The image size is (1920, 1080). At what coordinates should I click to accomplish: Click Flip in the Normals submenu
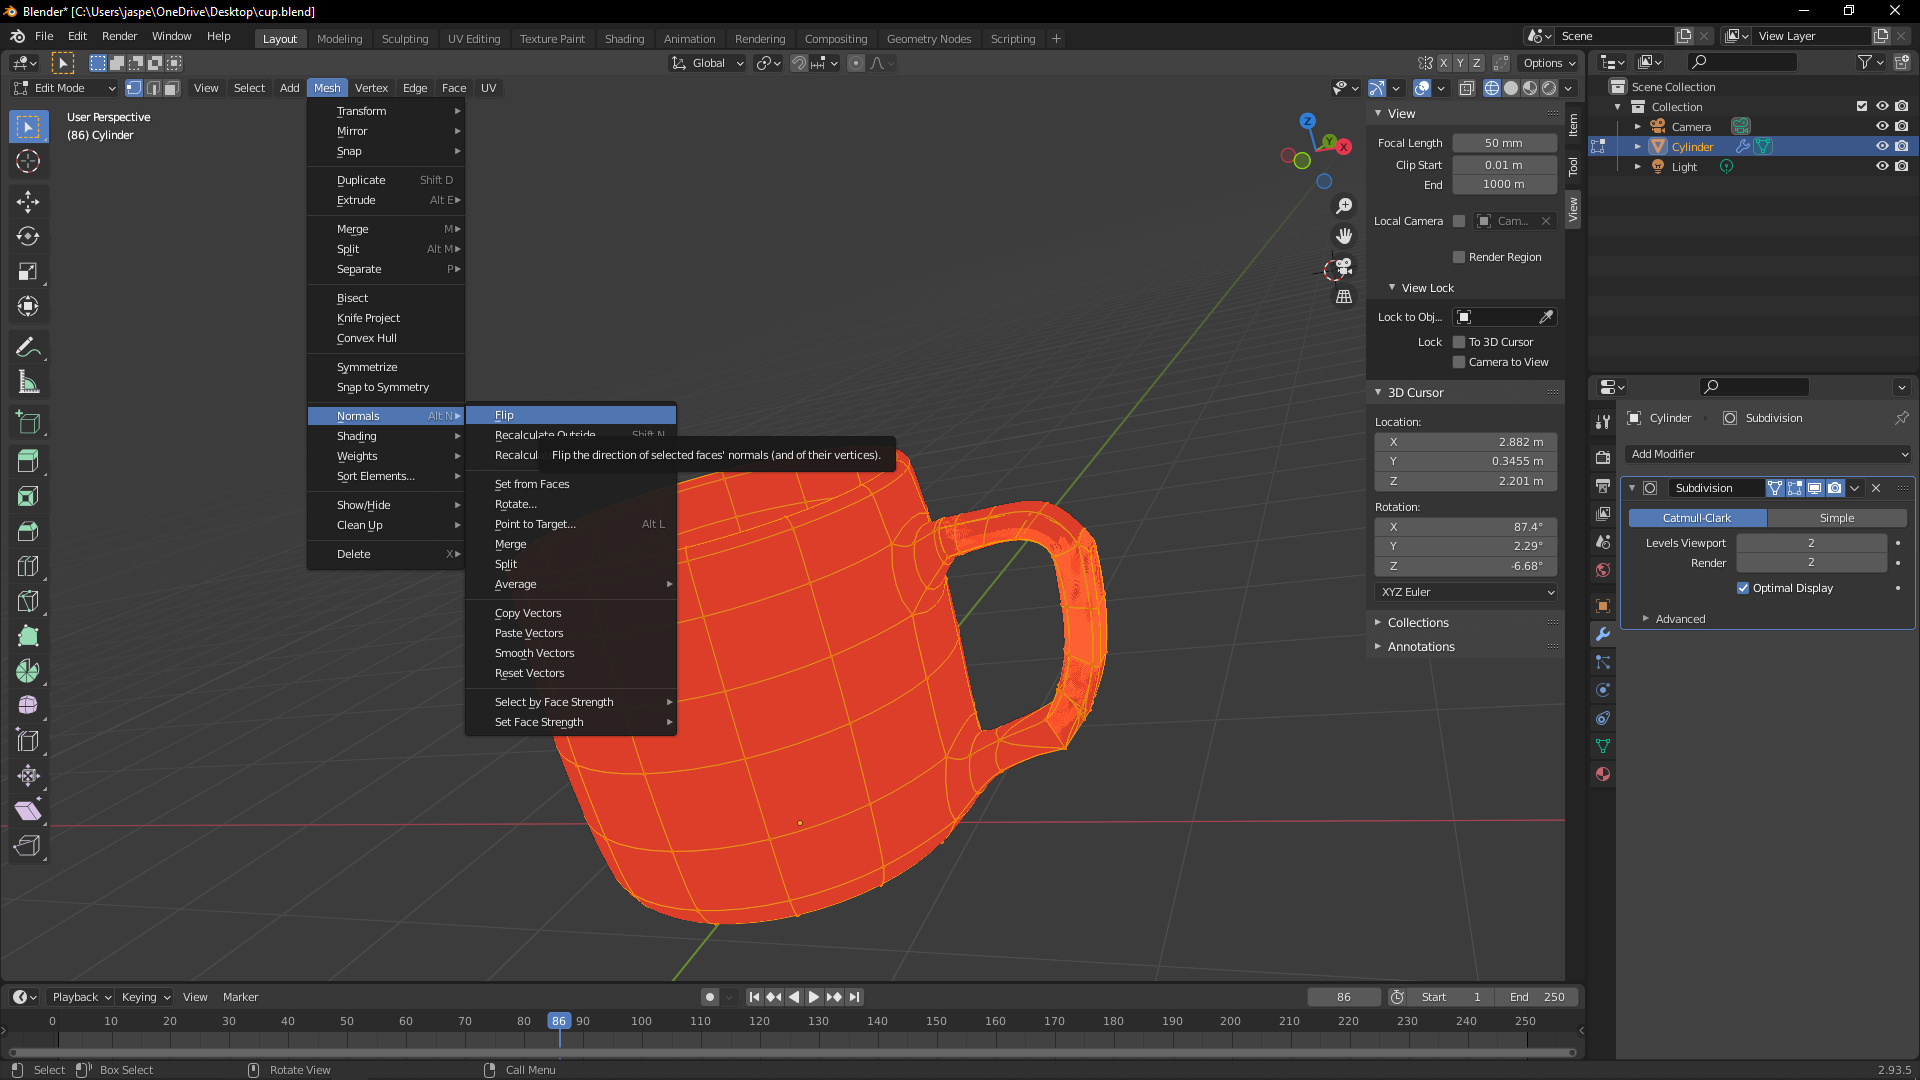(504, 415)
